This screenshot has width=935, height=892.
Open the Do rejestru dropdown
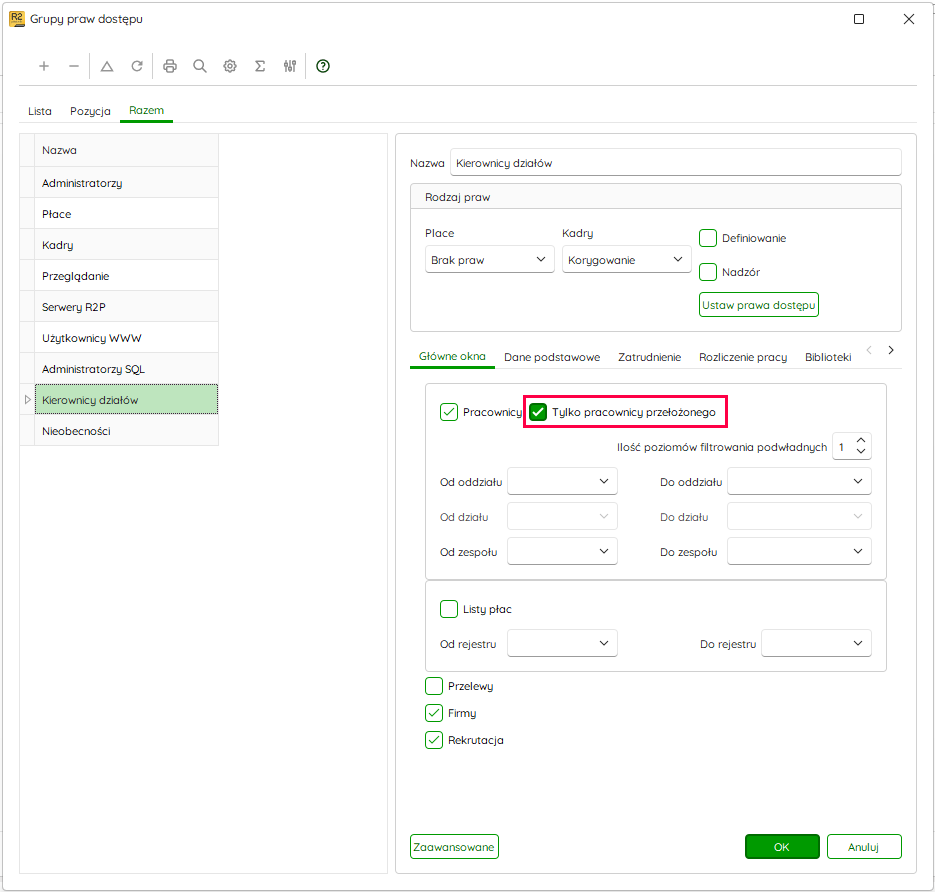click(x=816, y=643)
